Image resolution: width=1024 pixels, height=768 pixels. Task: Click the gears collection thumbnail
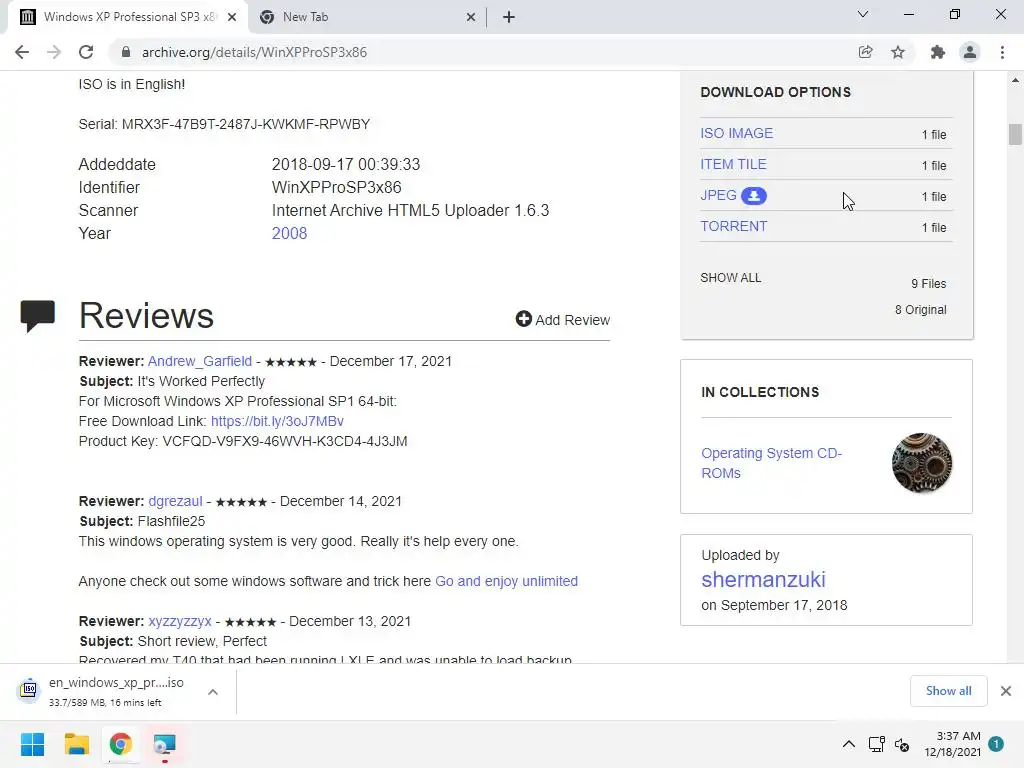point(922,463)
